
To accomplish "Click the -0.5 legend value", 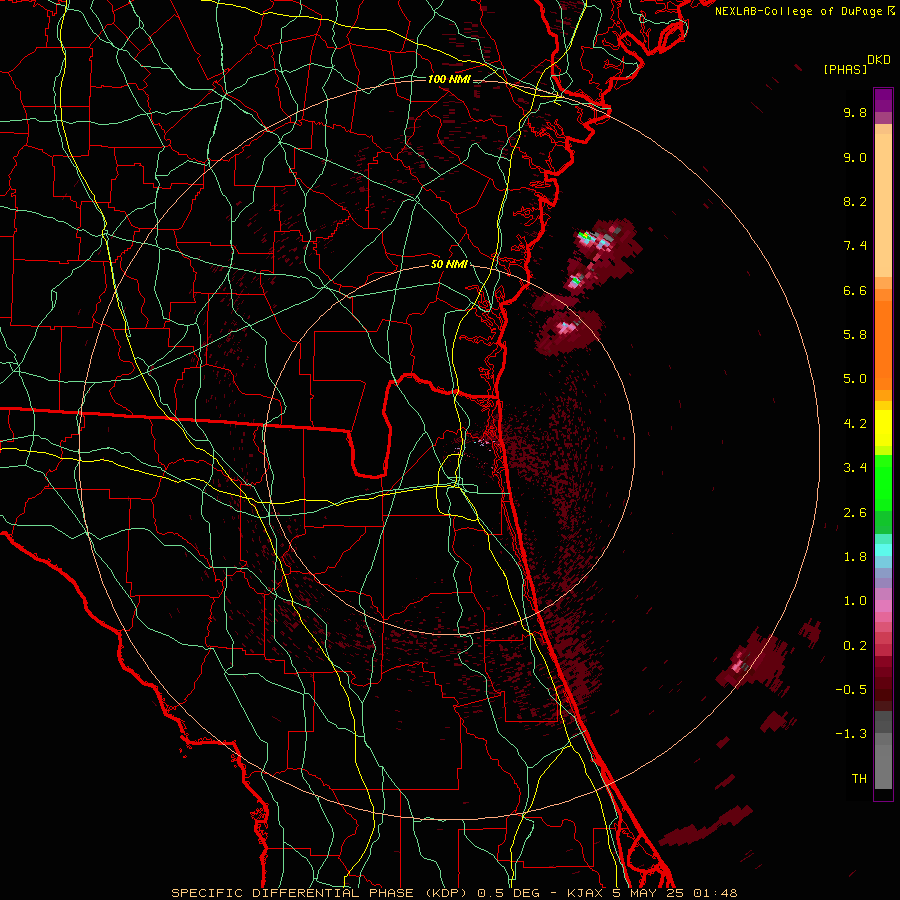I will [851, 690].
